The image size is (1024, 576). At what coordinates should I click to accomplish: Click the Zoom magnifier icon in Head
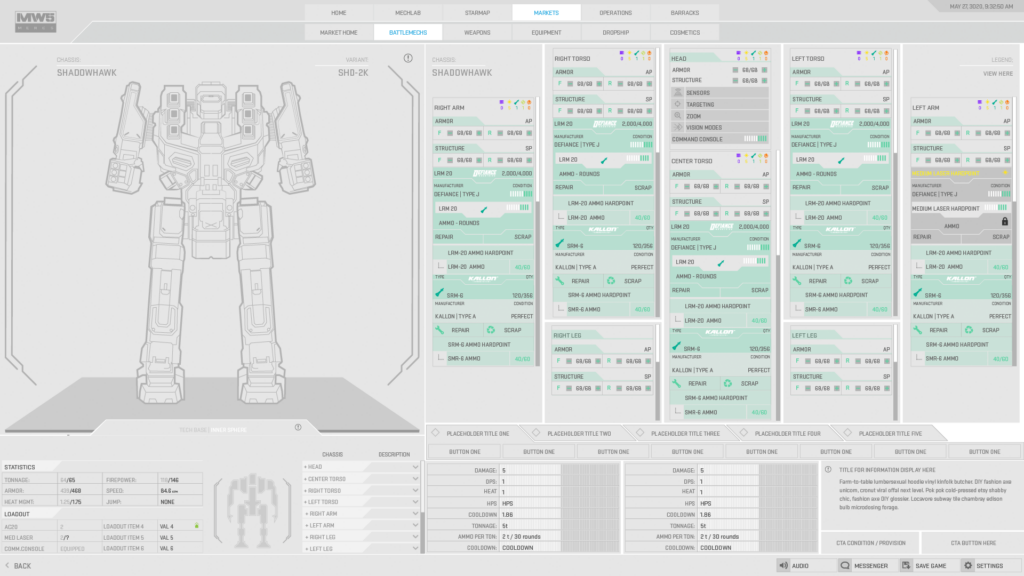tap(677, 116)
